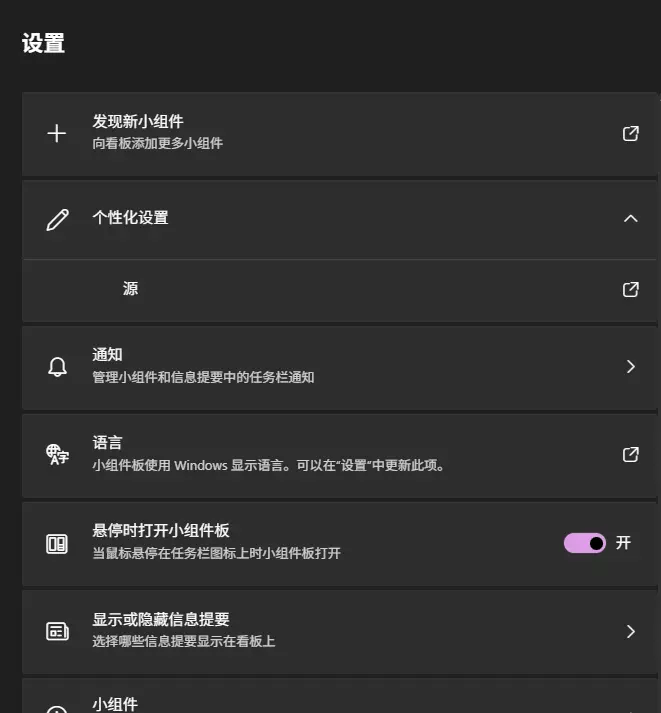Select the 源 sub-item
The width and height of the screenshot is (661, 713).
tap(131, 289)
